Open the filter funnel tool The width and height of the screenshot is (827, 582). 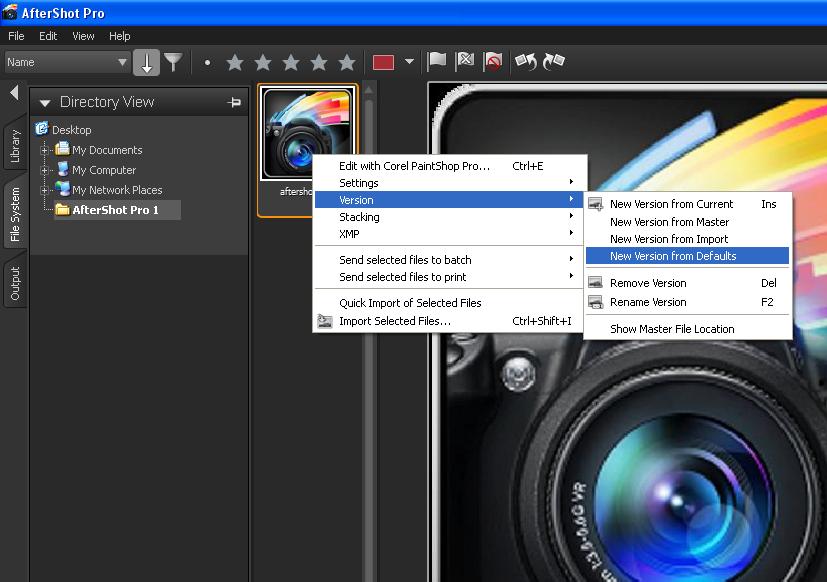173,62
